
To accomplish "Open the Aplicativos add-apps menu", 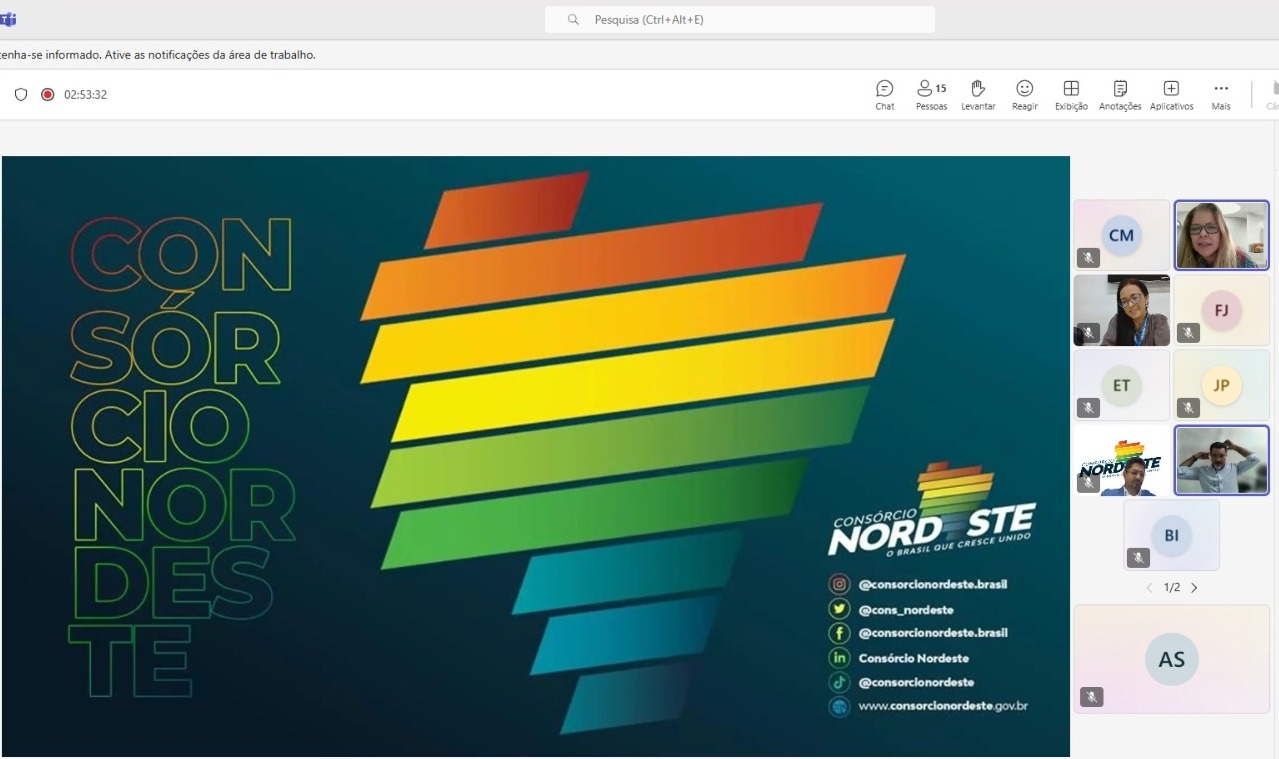I will coord(1171,95).
